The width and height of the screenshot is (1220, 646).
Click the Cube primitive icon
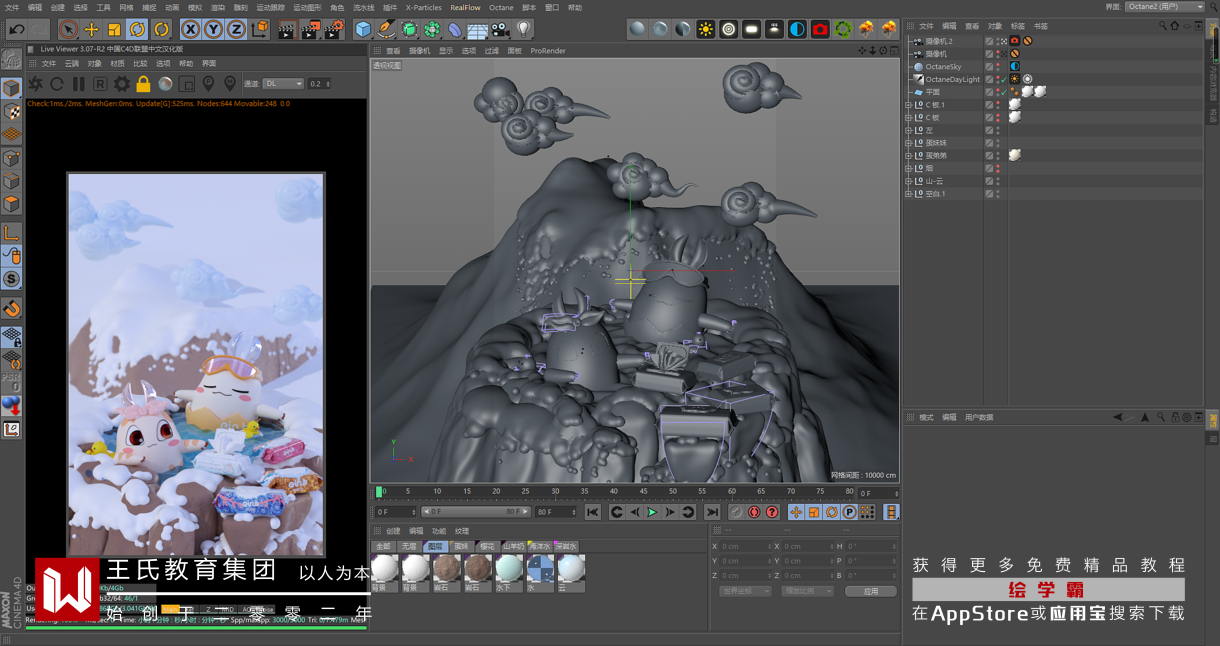coord(363,29)
